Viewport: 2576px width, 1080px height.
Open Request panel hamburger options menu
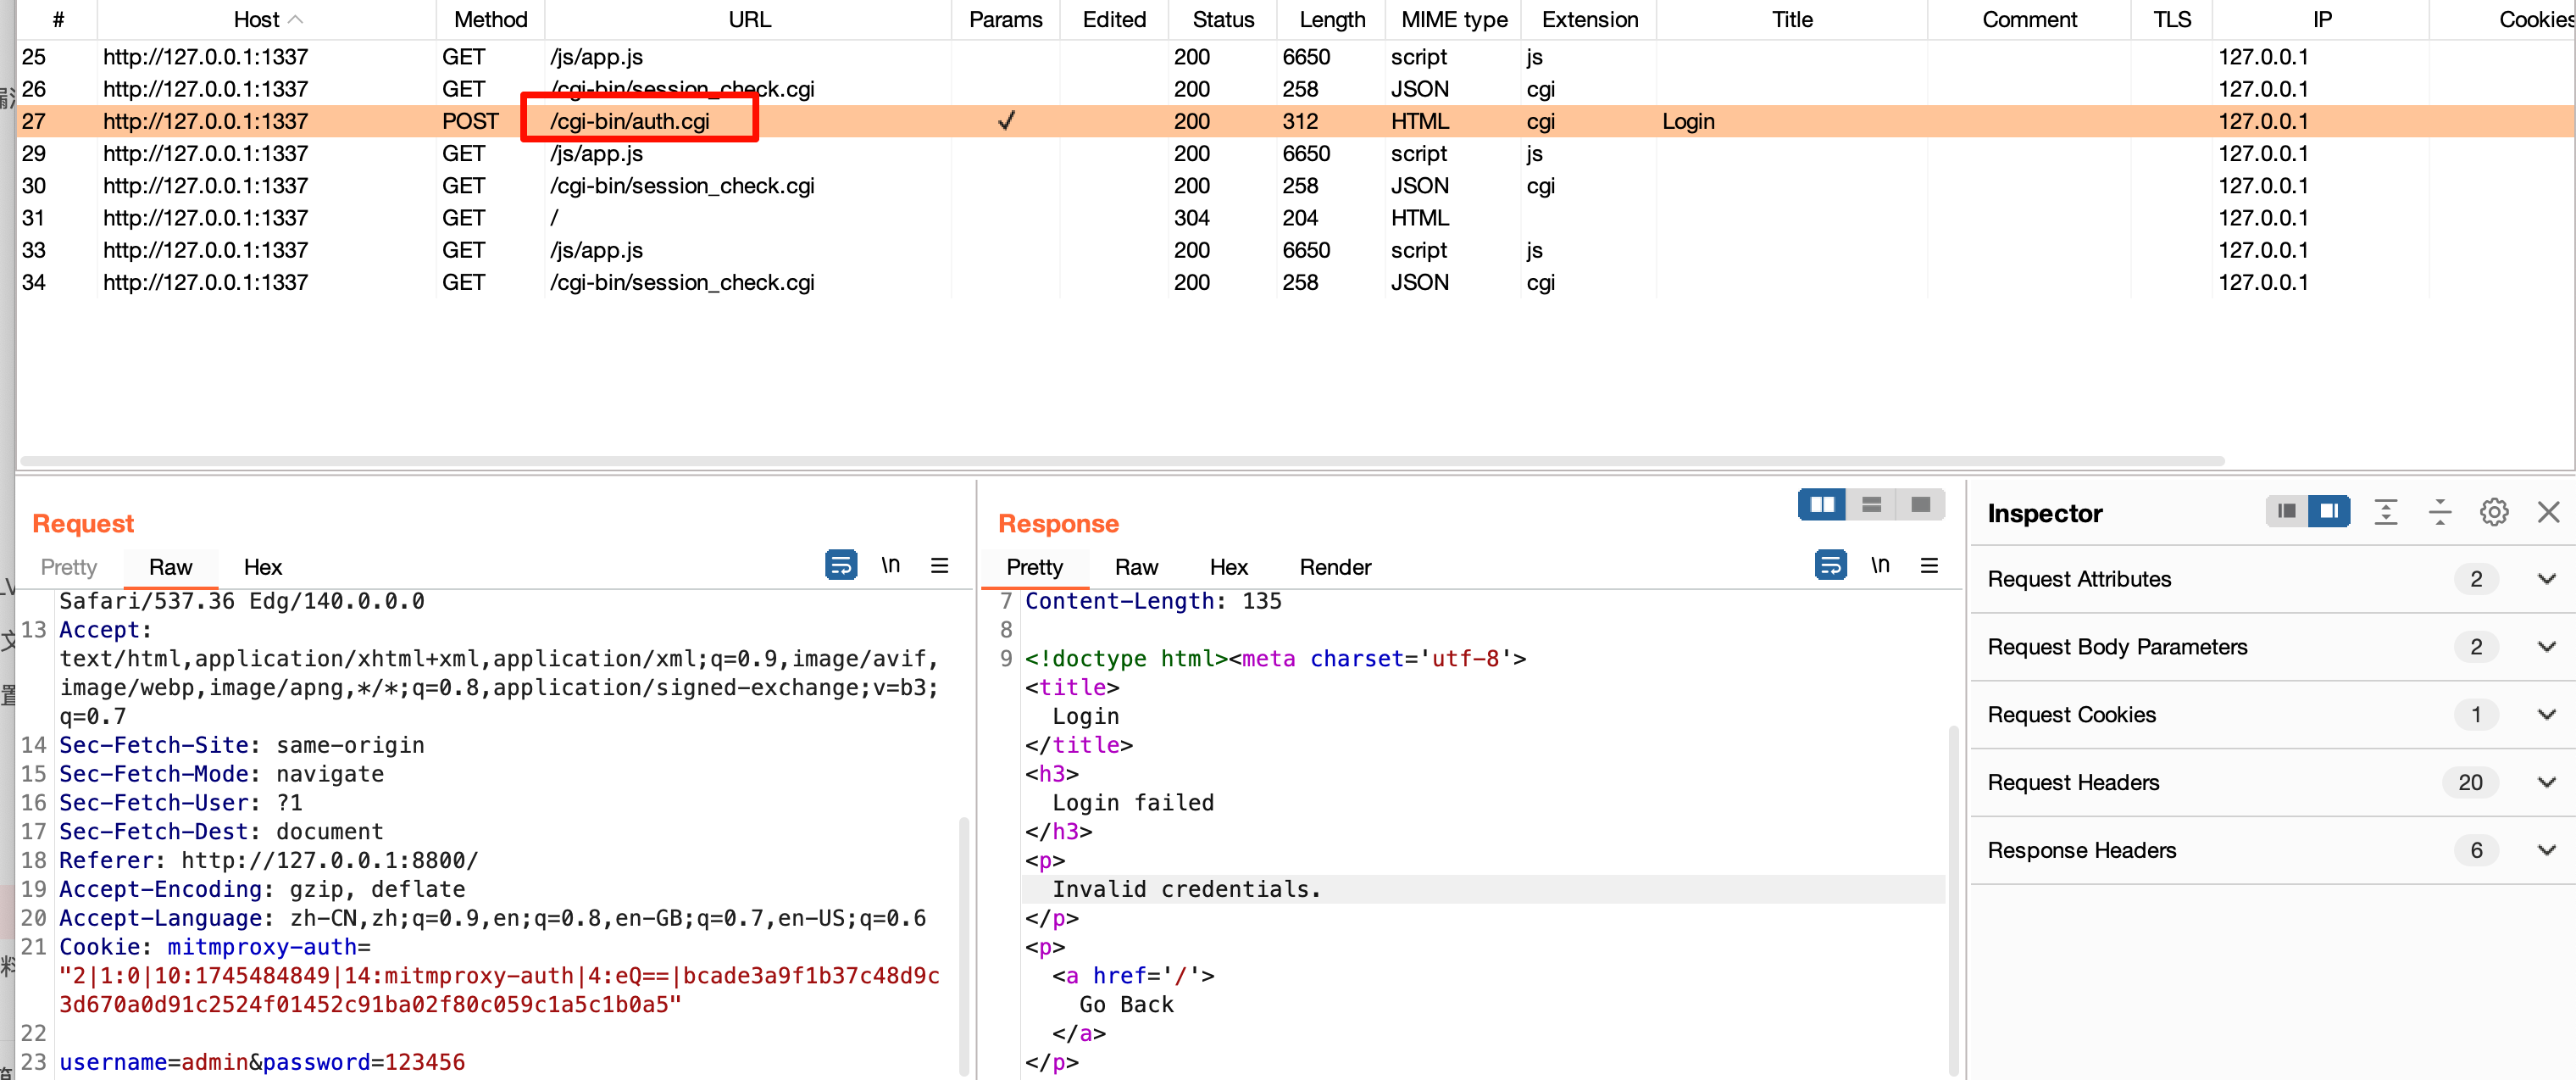[939, 565]
